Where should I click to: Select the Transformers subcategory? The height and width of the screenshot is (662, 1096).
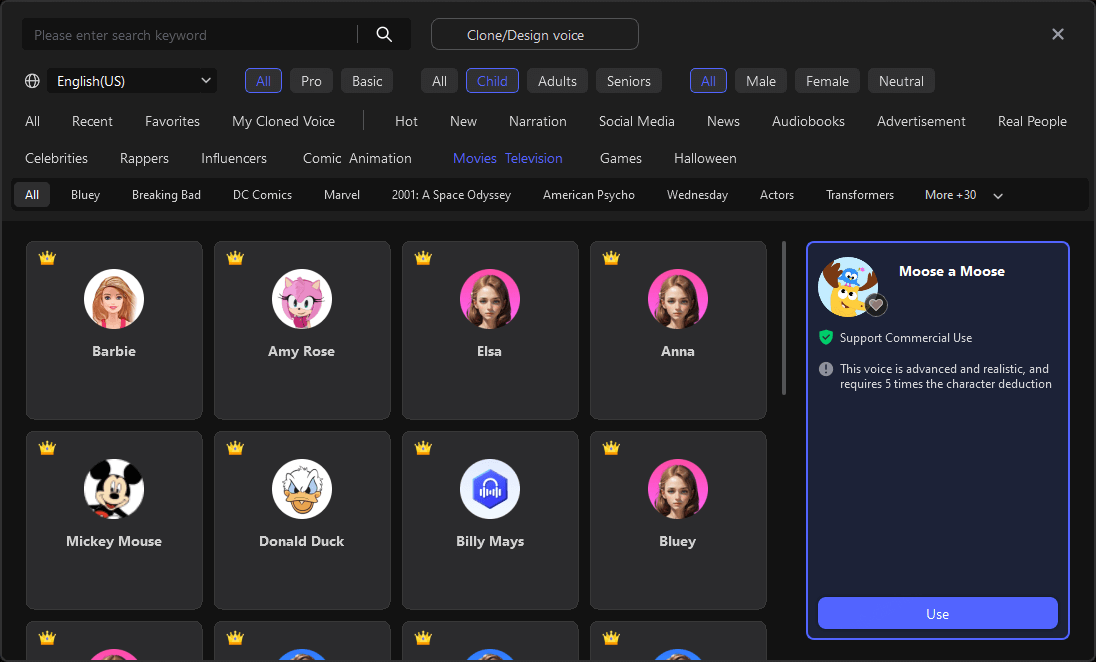[x=860, y=195]
